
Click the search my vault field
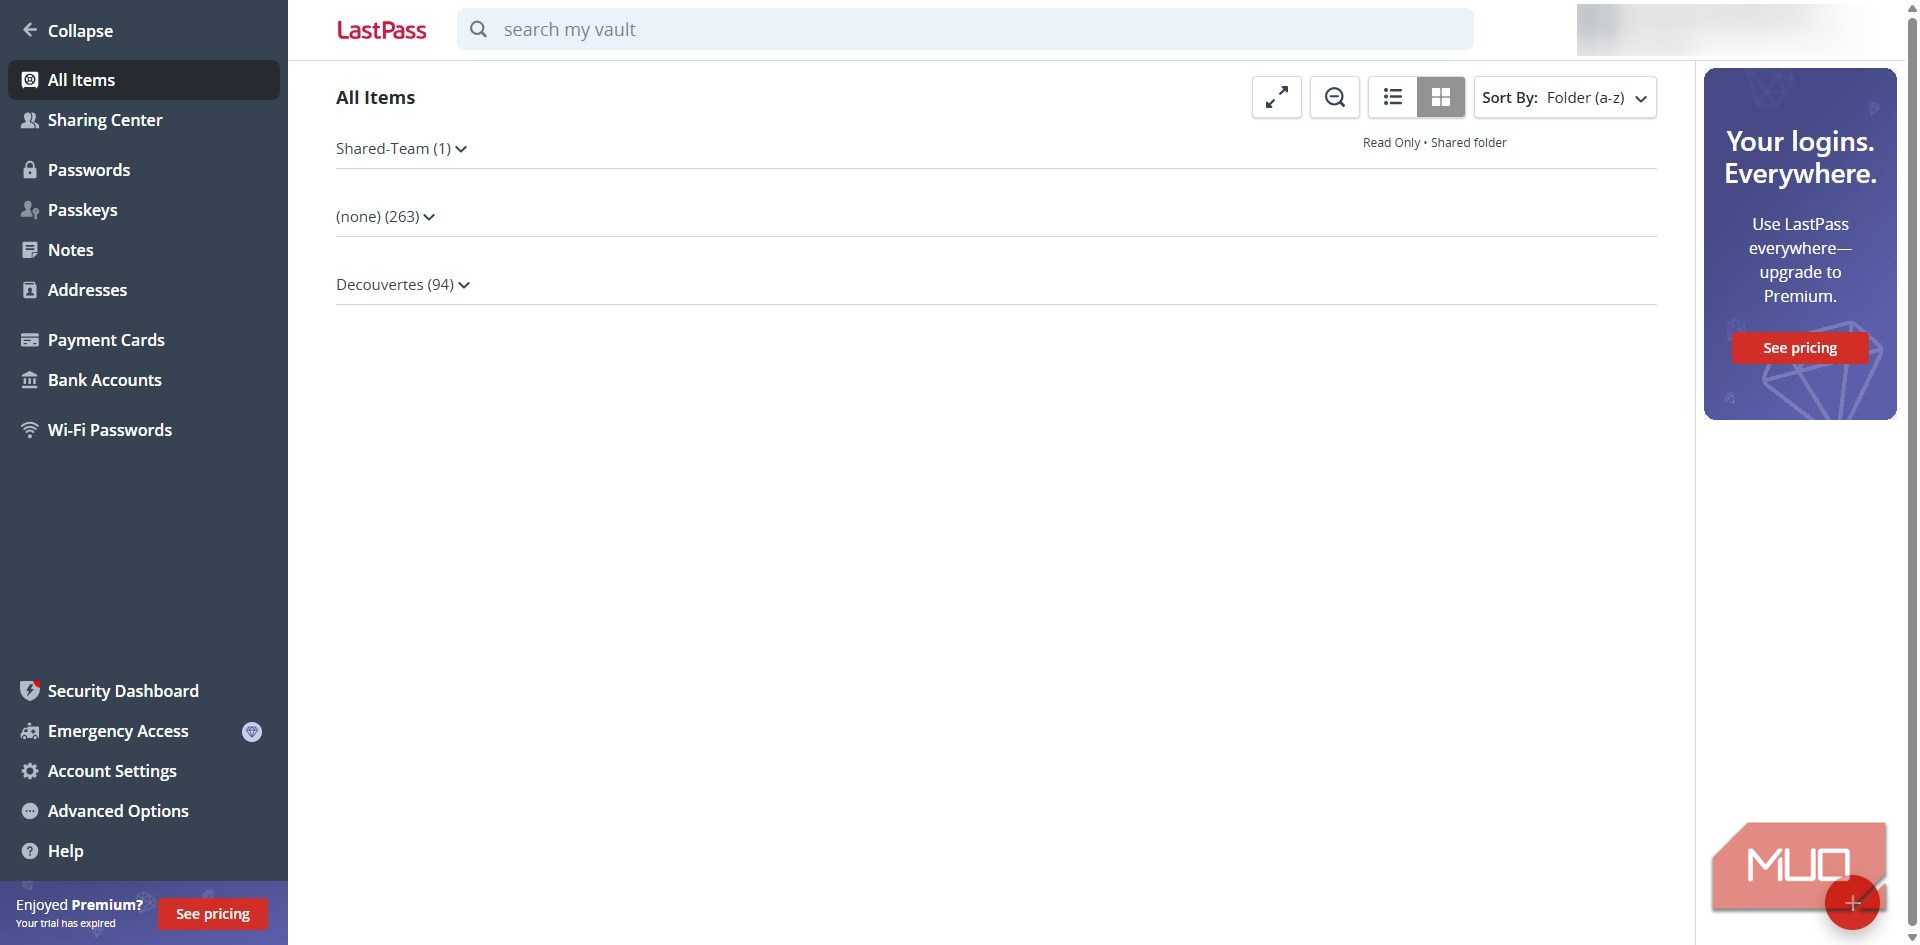coord(965,29)
